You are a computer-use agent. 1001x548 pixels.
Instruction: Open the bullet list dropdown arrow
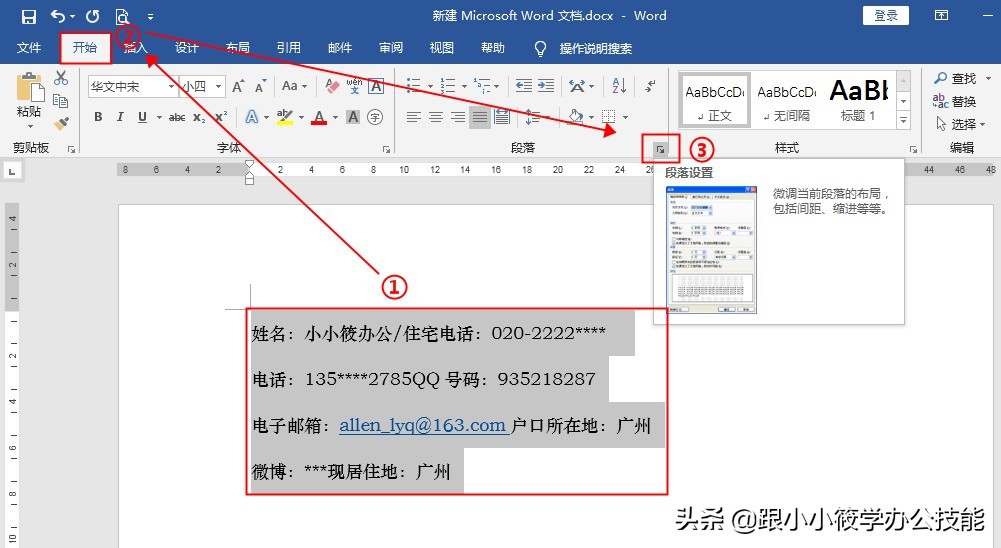click(x=430, y=86)
